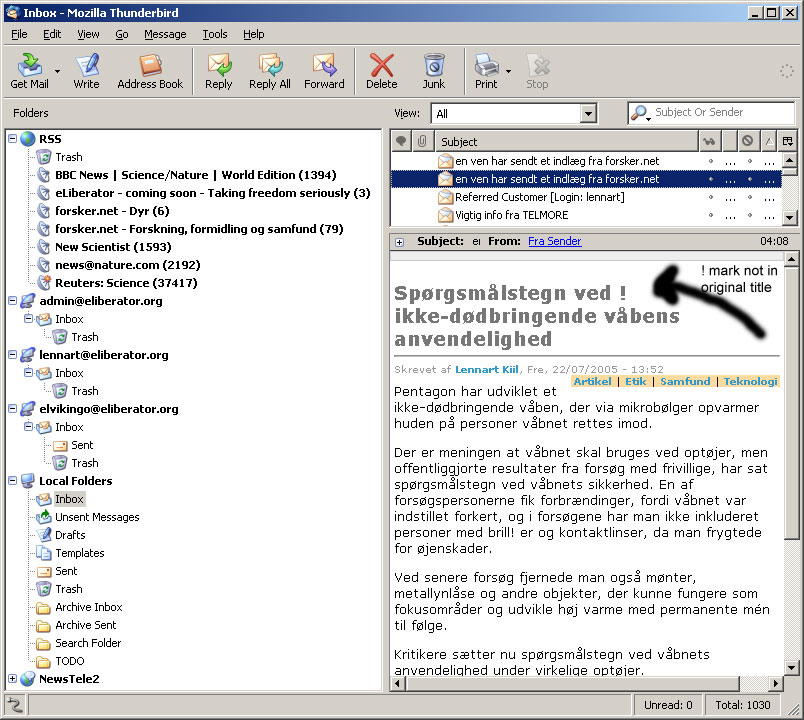
Task: Toggle the thread column header in message list
Action: click(401, 141)
